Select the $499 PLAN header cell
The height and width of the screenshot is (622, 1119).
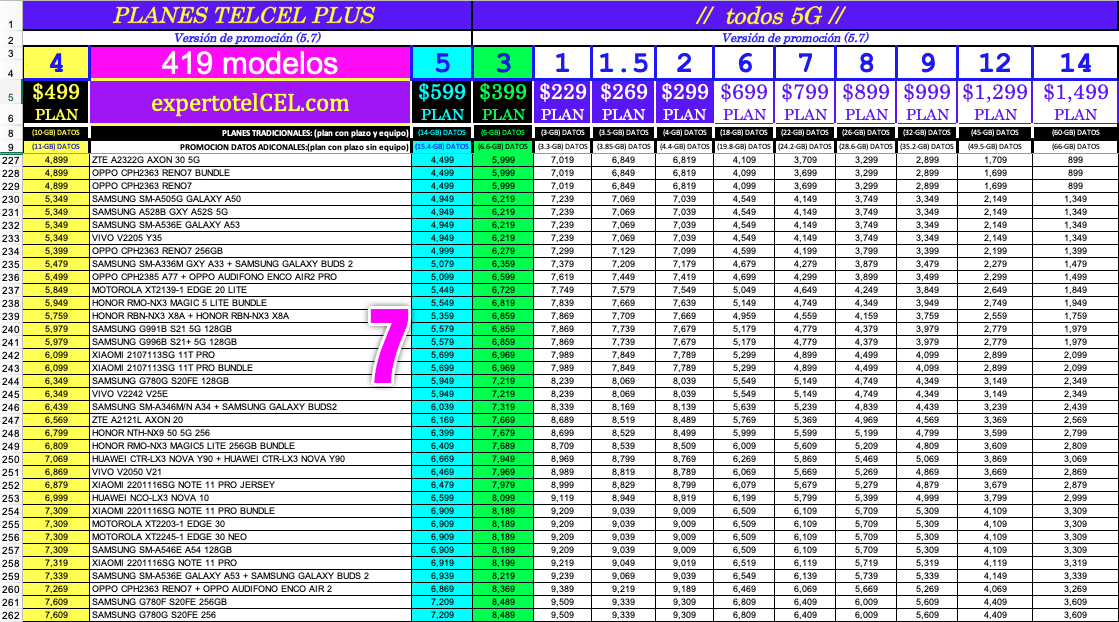[x=56, y=102]
